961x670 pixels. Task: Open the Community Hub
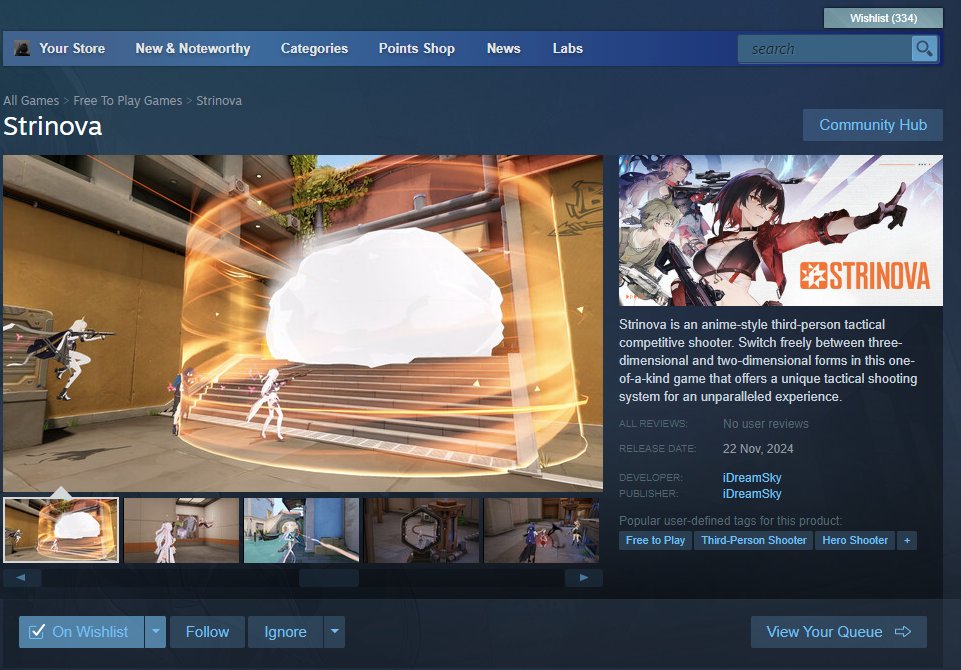point(873,125)
